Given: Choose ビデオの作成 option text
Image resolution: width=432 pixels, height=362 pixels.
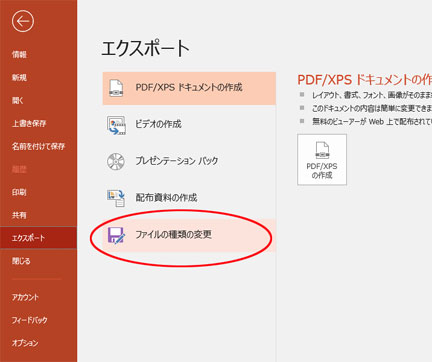Looking at the screenshot, I should [x=158, y=124].
